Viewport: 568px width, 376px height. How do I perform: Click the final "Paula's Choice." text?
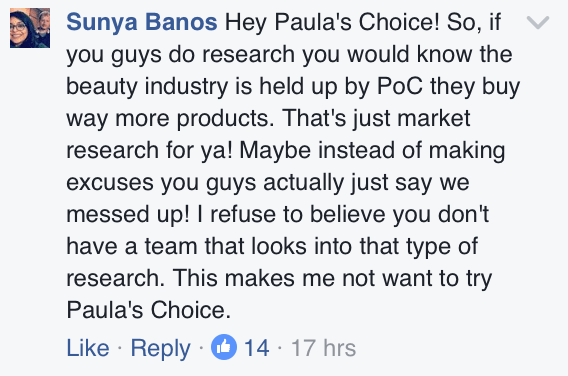tap(149, 310)
